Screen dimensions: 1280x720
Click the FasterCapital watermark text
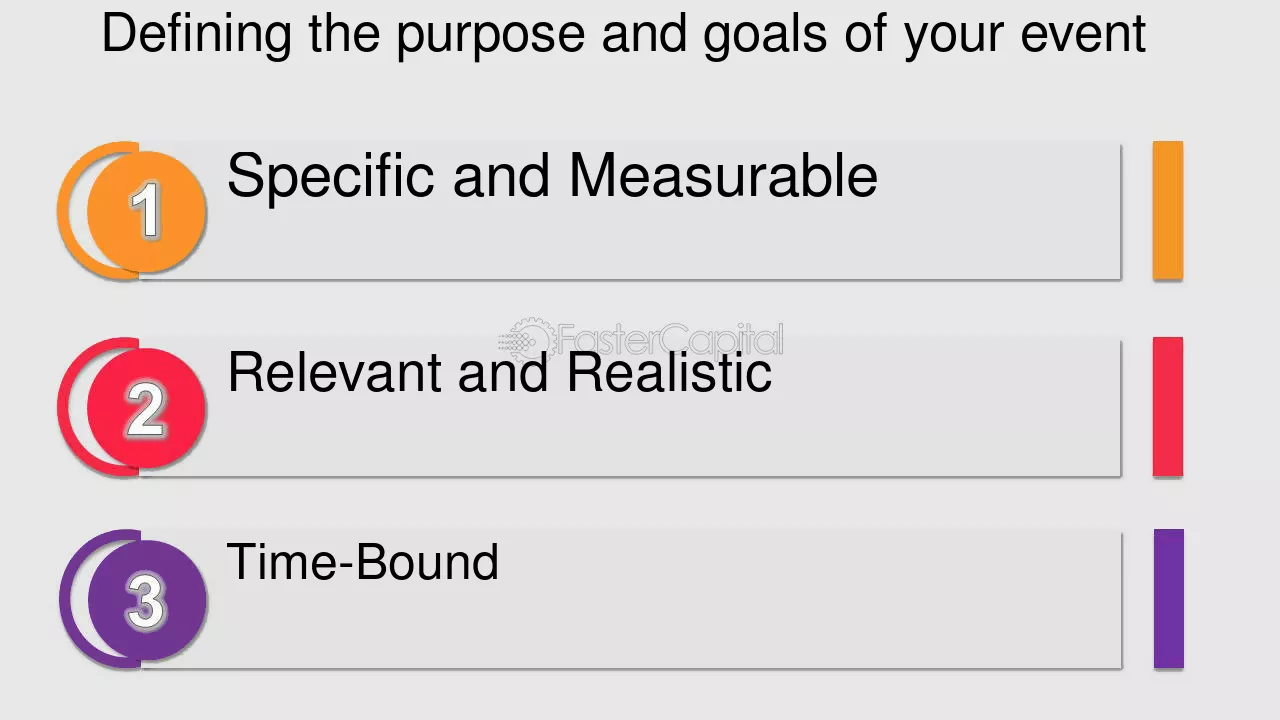pos(669,340)
